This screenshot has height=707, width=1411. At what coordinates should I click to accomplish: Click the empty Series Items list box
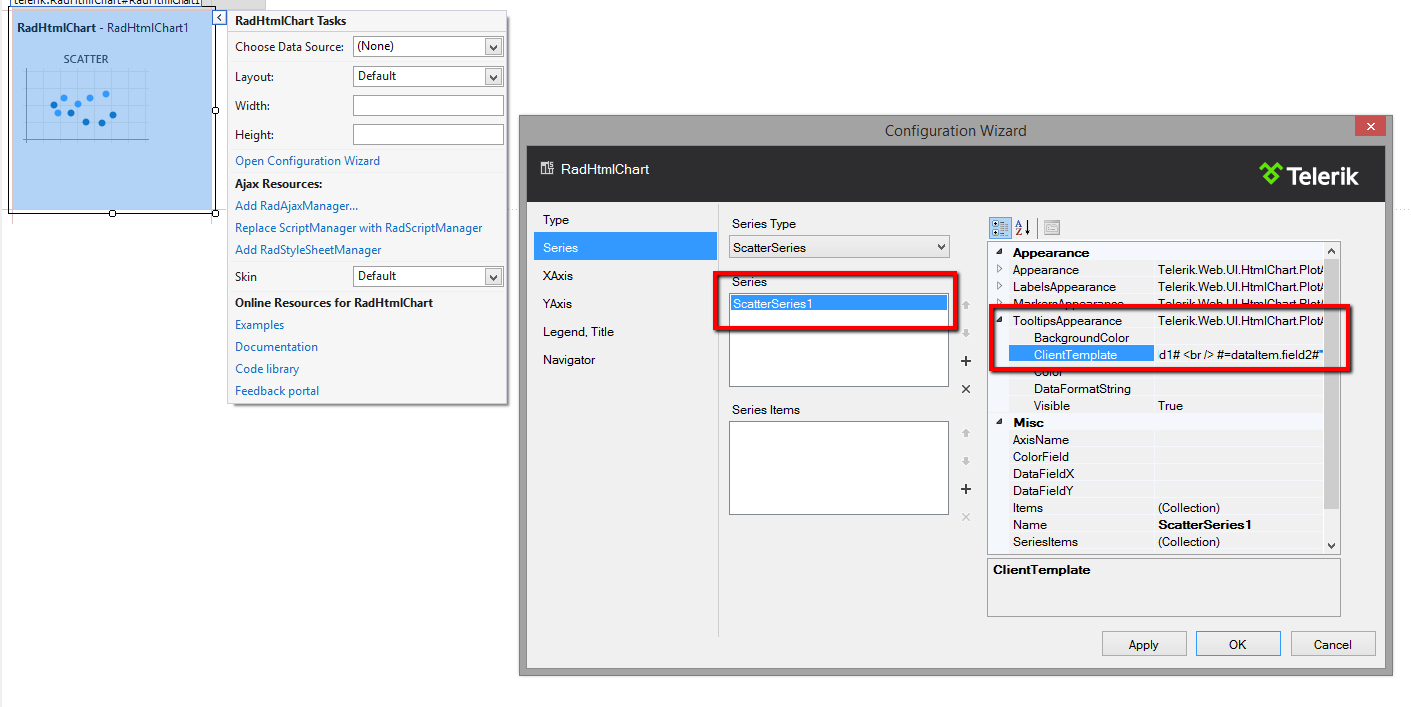tap(839, 468)
